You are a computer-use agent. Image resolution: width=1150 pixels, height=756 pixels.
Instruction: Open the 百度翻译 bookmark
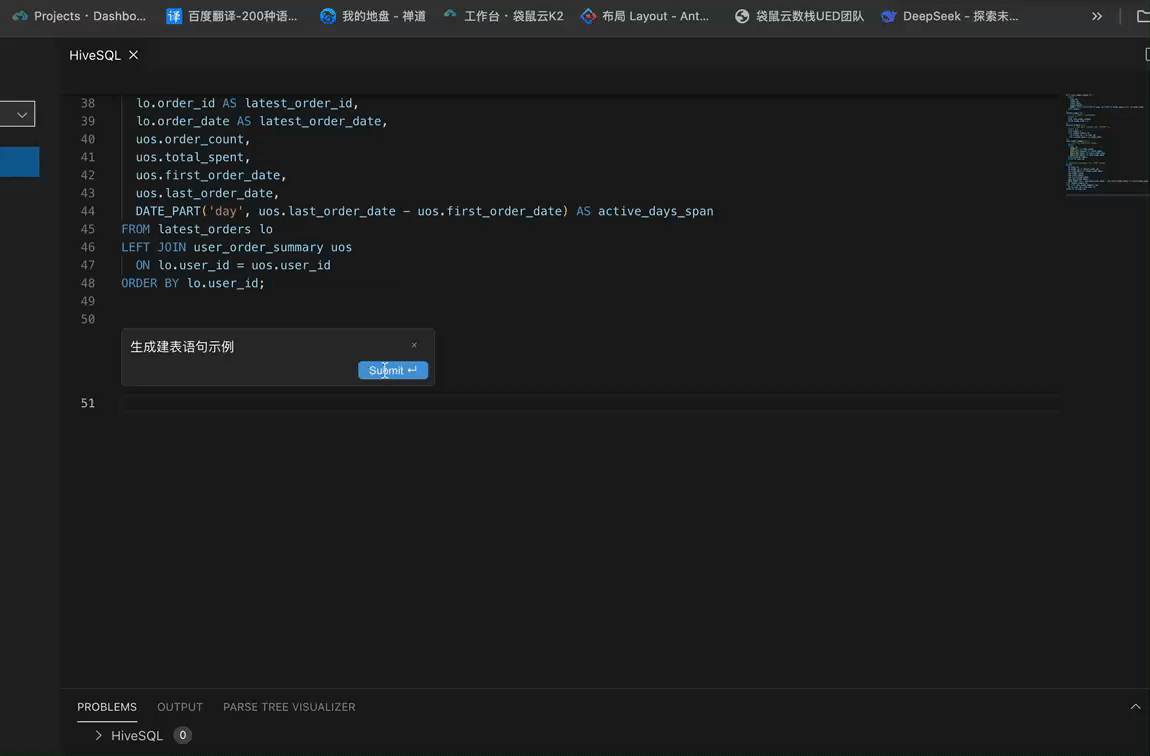[x=232, y=16]
